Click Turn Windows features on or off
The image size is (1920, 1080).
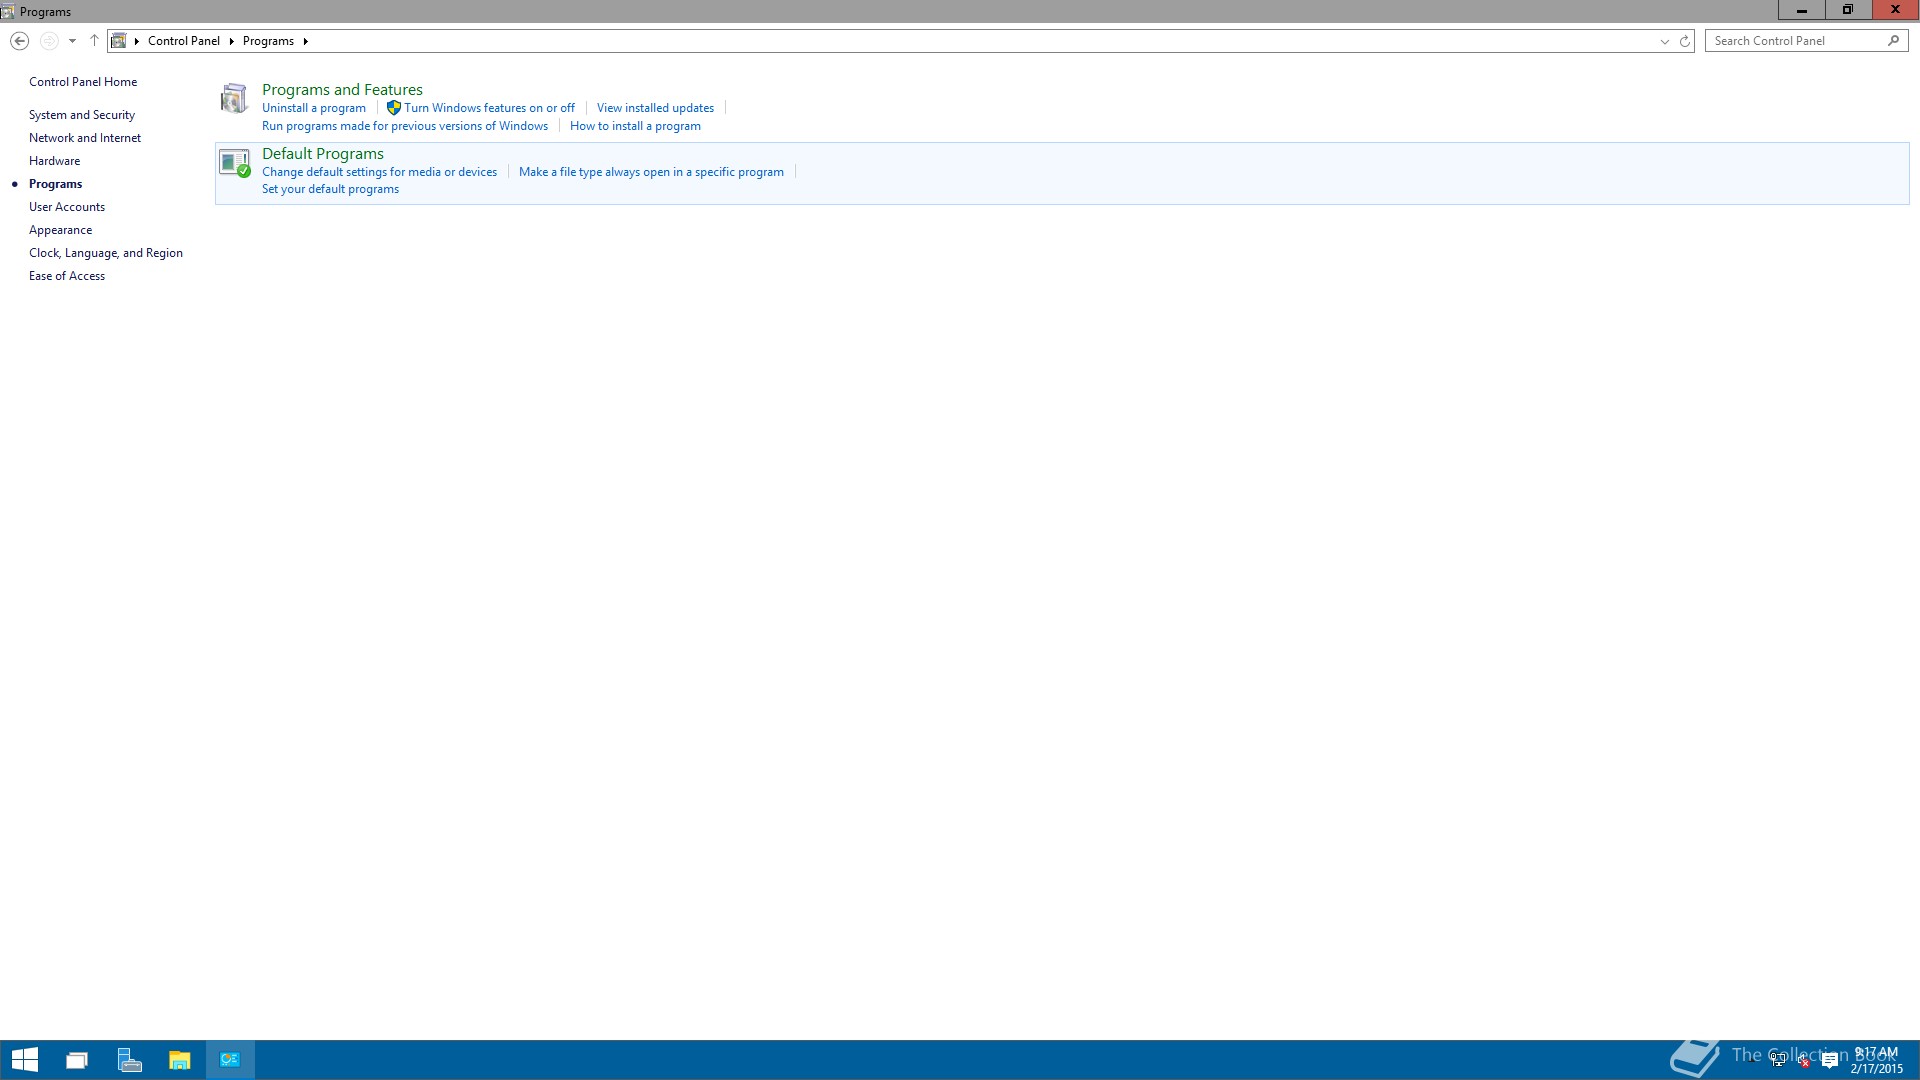(489, 108)
